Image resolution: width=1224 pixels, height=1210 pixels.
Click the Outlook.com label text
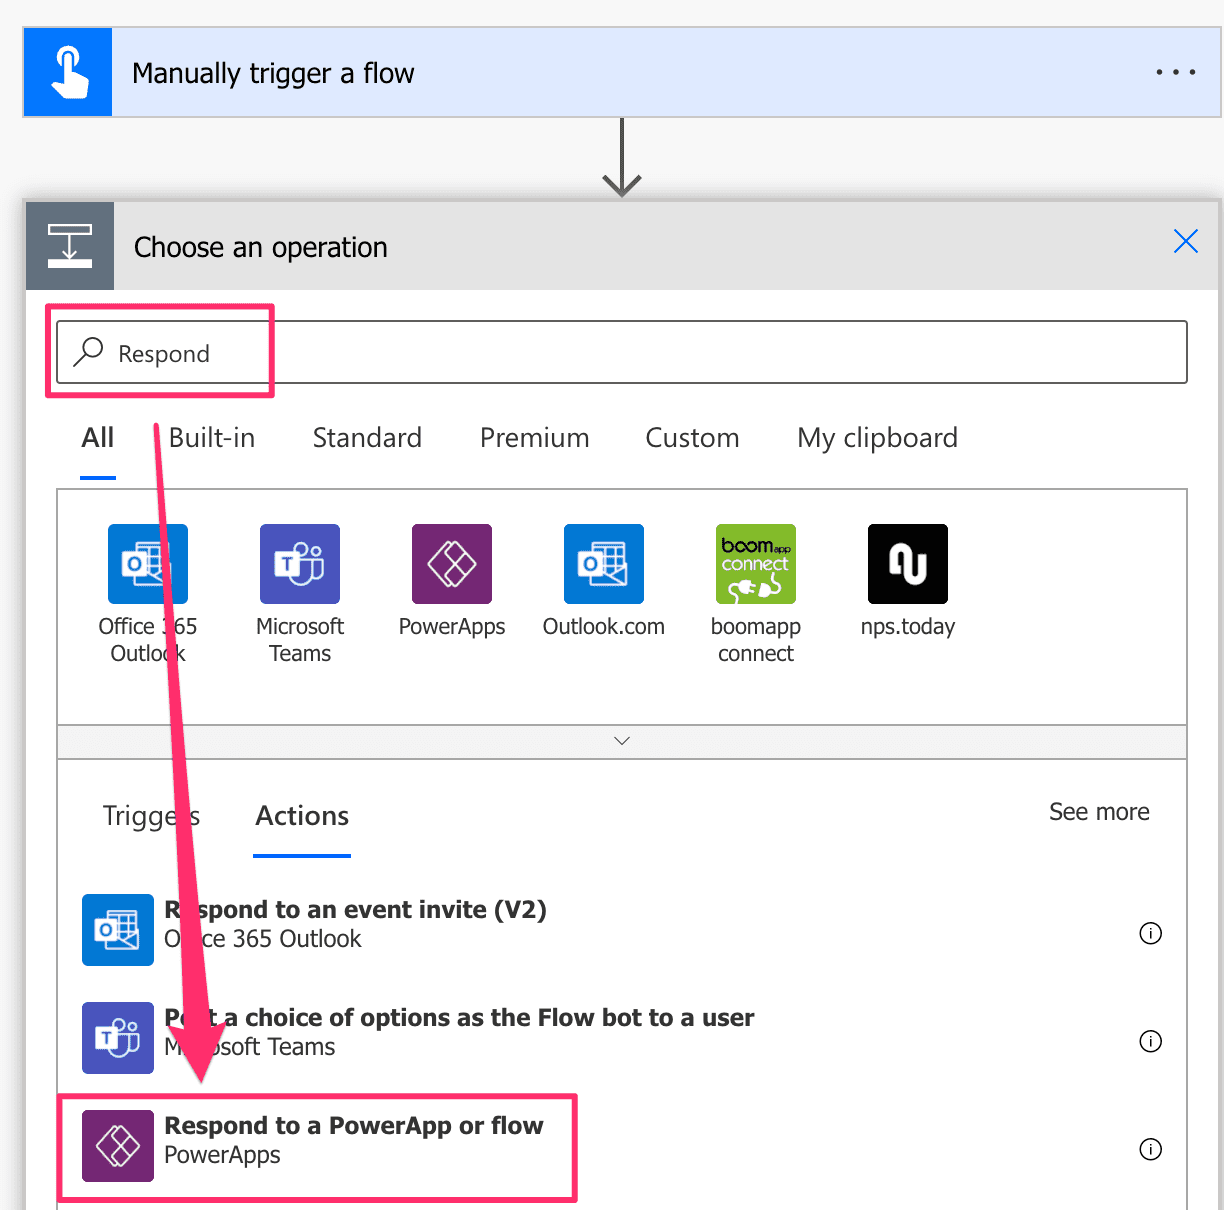pos(604,627)
